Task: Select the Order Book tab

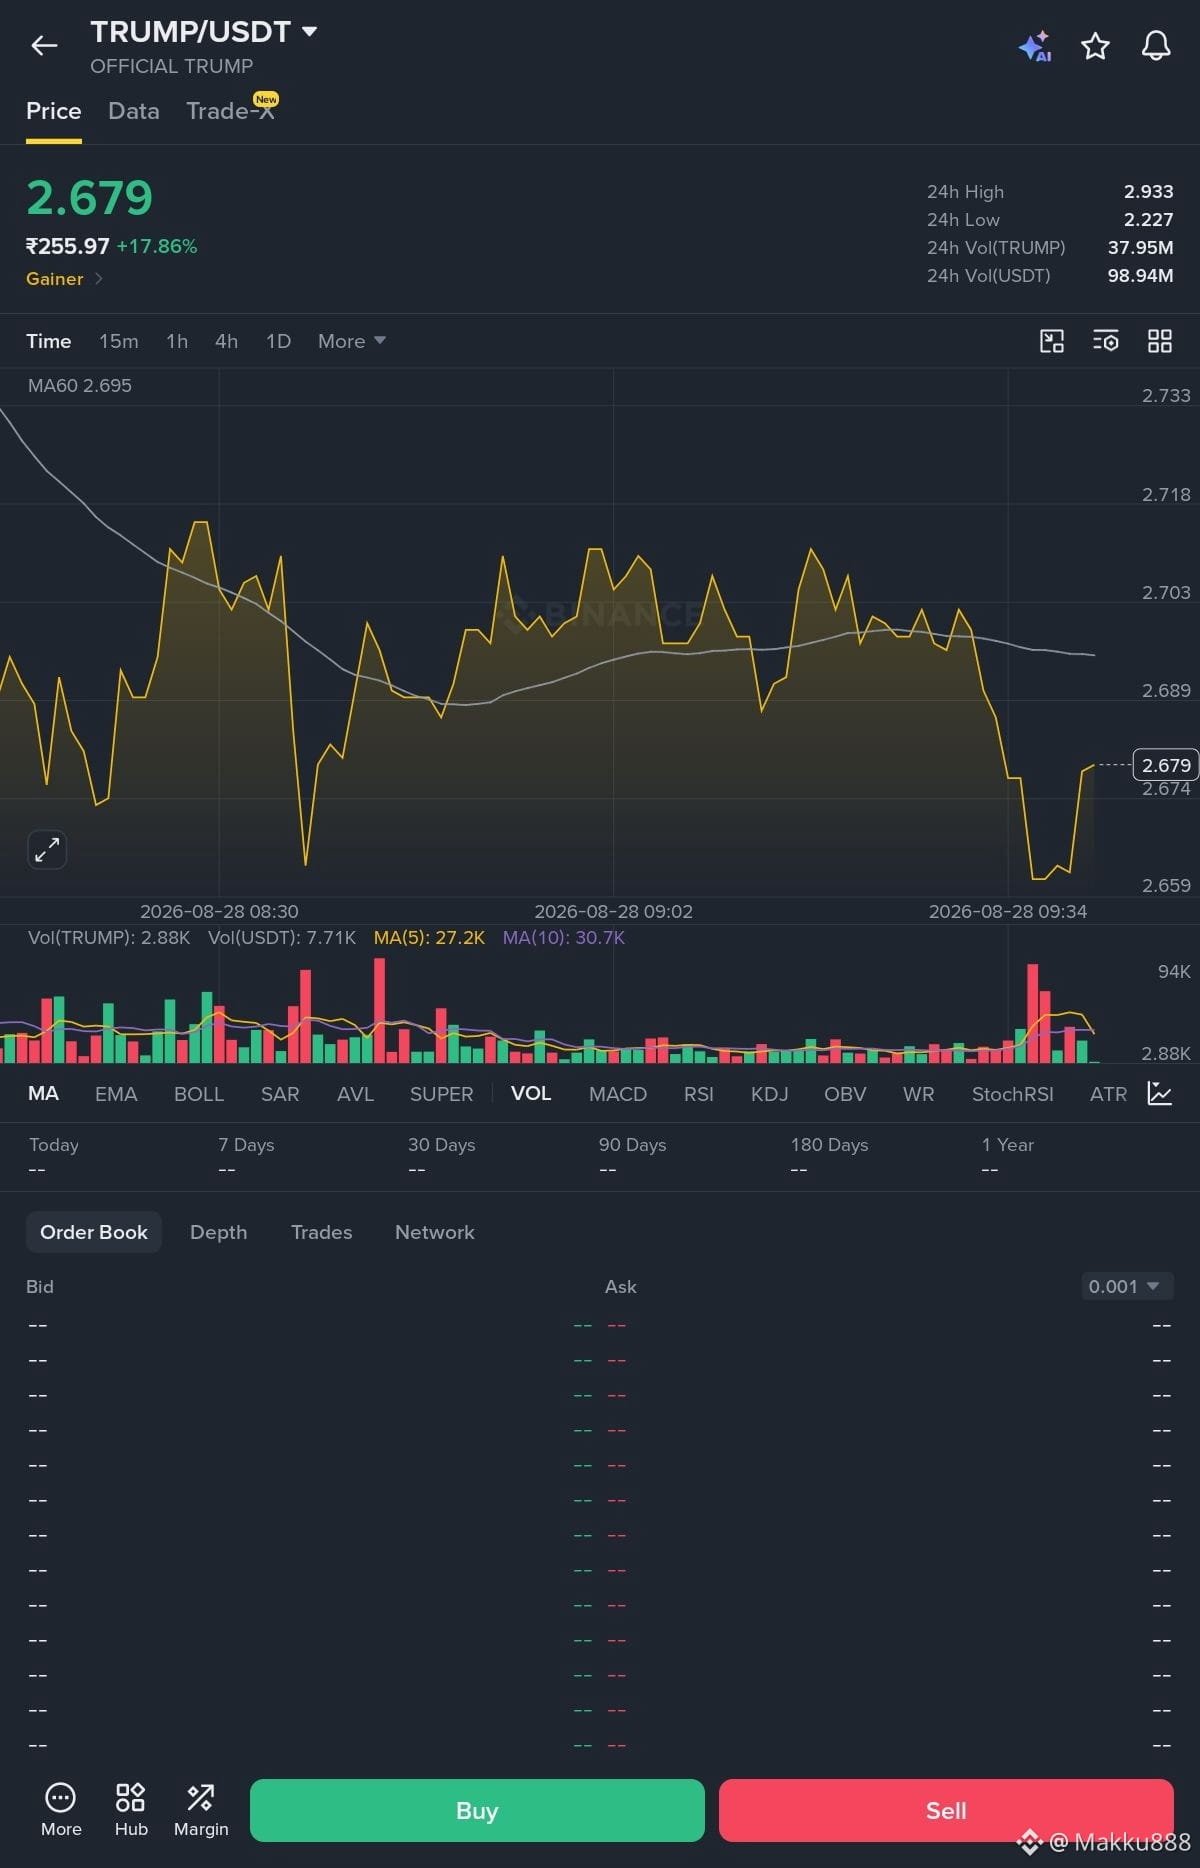Action: pyautogui.click(x=94, y=1232)
